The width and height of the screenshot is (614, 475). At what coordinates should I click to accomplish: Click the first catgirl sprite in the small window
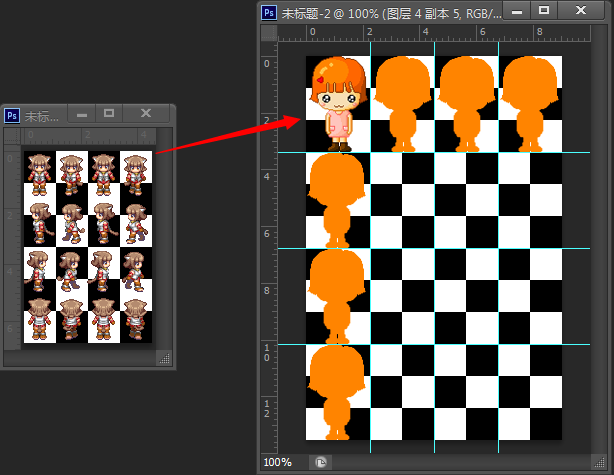[39, 175]
